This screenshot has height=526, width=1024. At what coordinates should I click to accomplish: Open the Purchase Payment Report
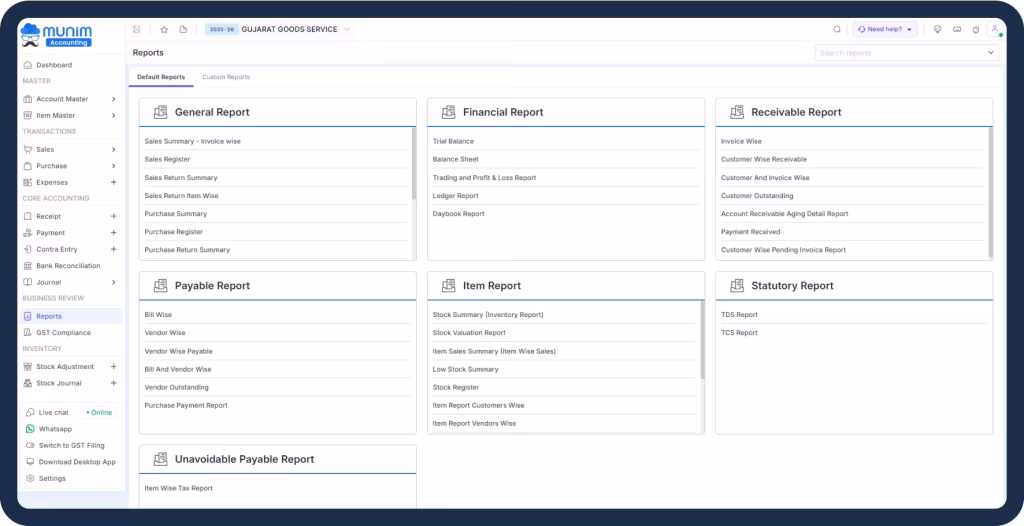(x=186, y=406)
